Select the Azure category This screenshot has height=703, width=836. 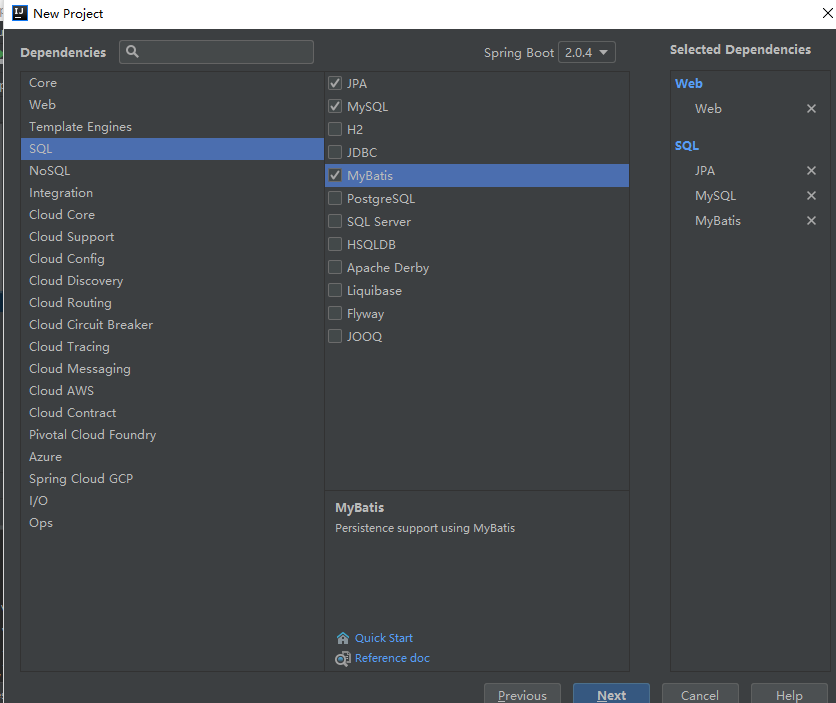click(x=172, y=457)
